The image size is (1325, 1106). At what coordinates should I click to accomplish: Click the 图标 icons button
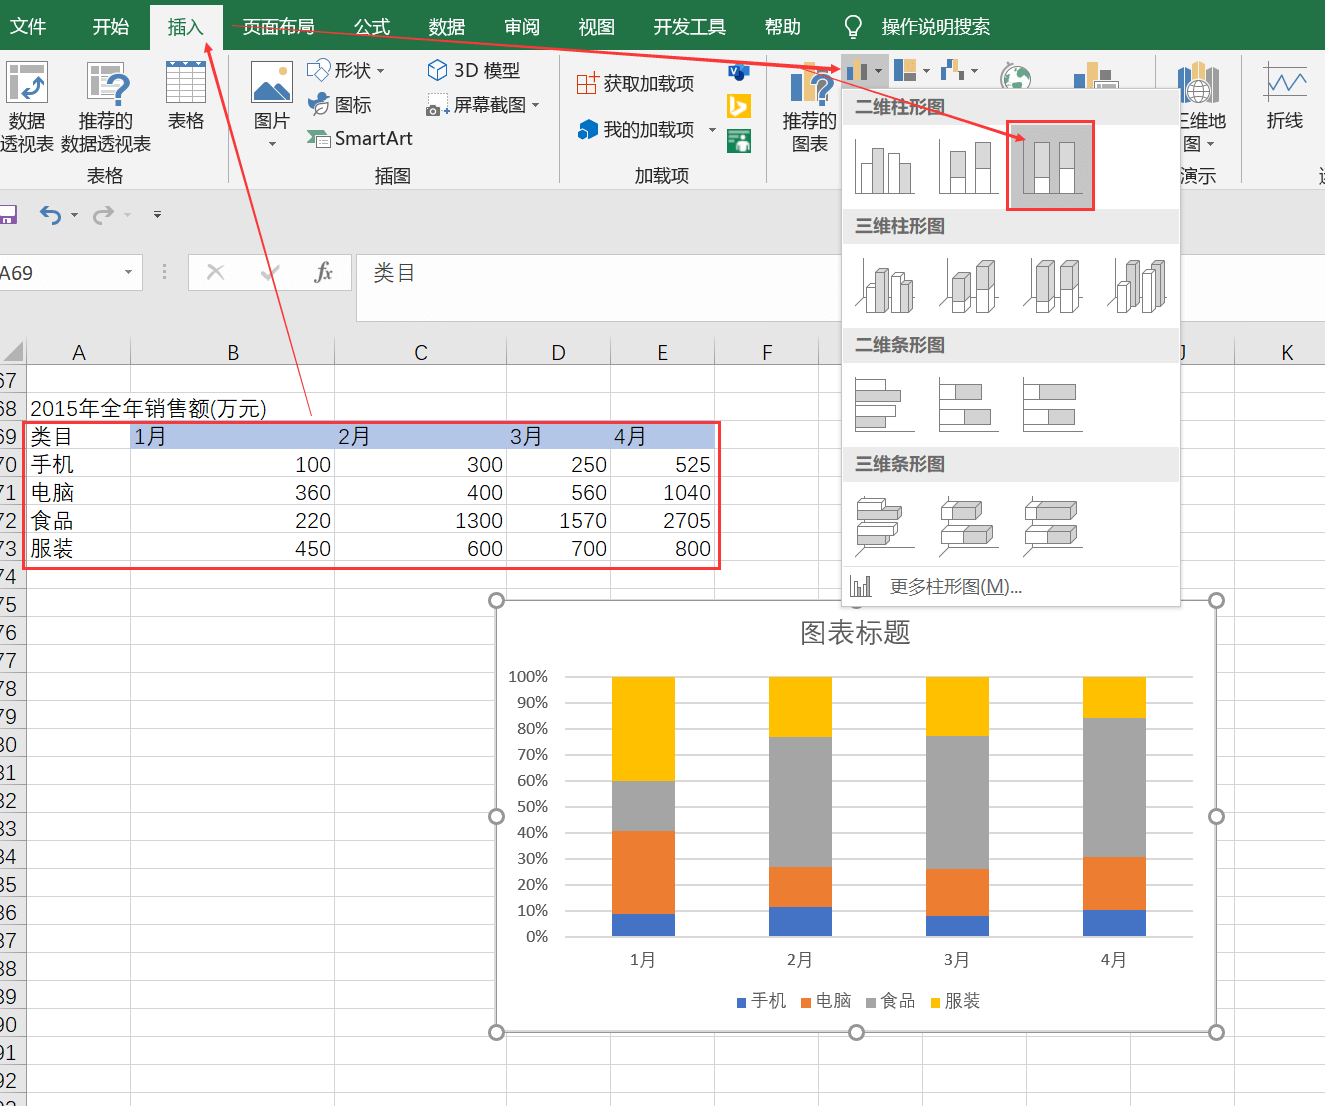pos(340,104)
